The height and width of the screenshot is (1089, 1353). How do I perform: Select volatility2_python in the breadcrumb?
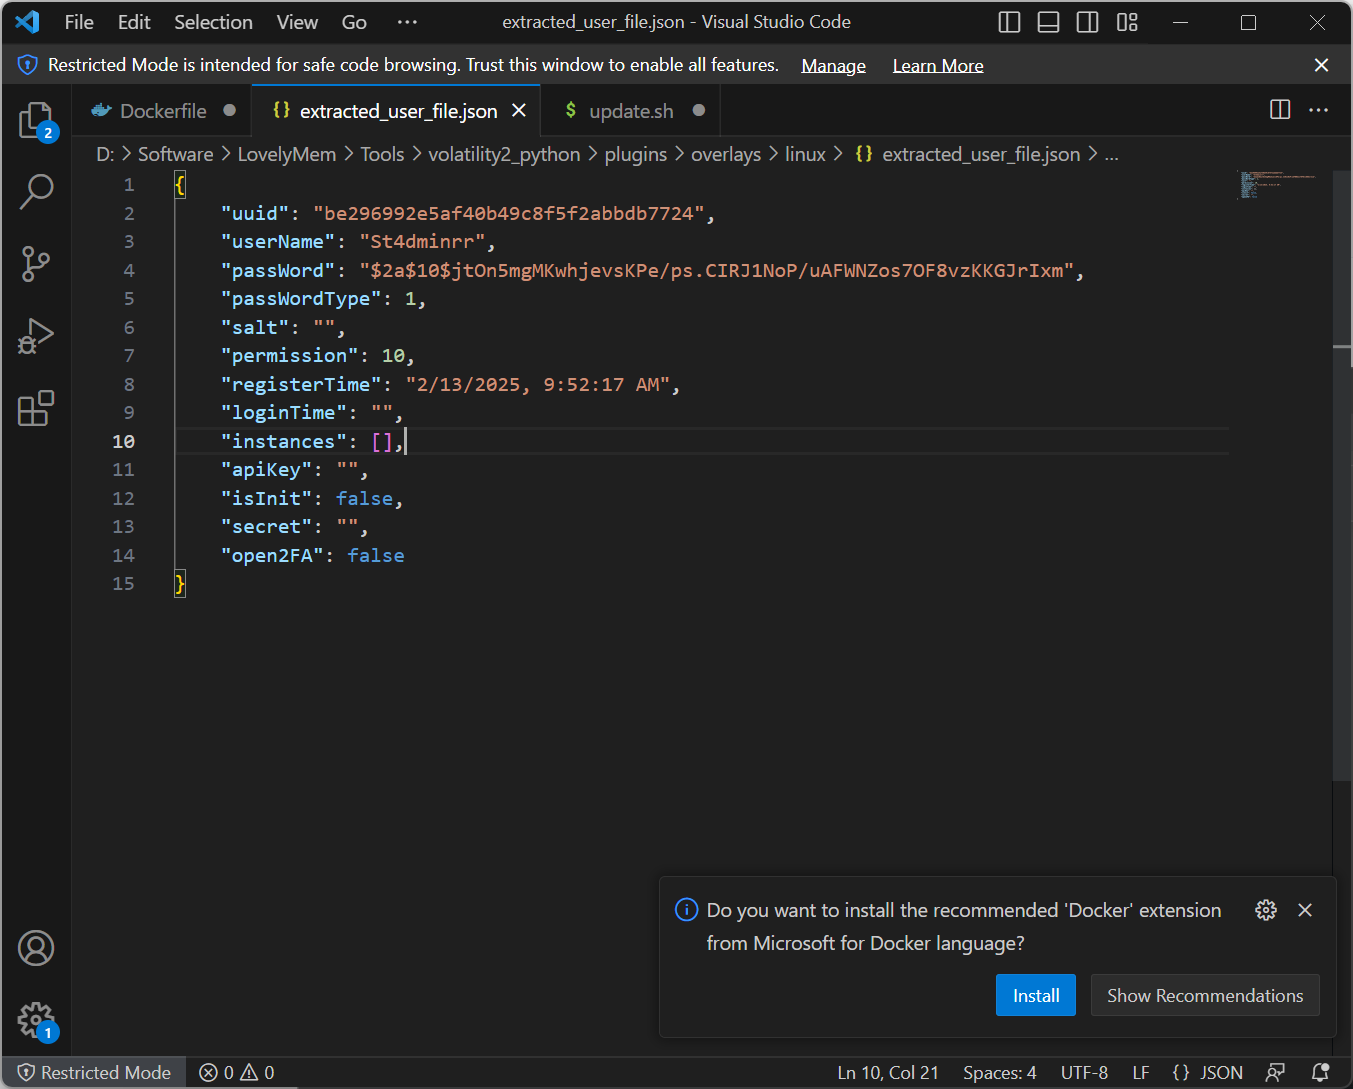[x=504, y=154]
